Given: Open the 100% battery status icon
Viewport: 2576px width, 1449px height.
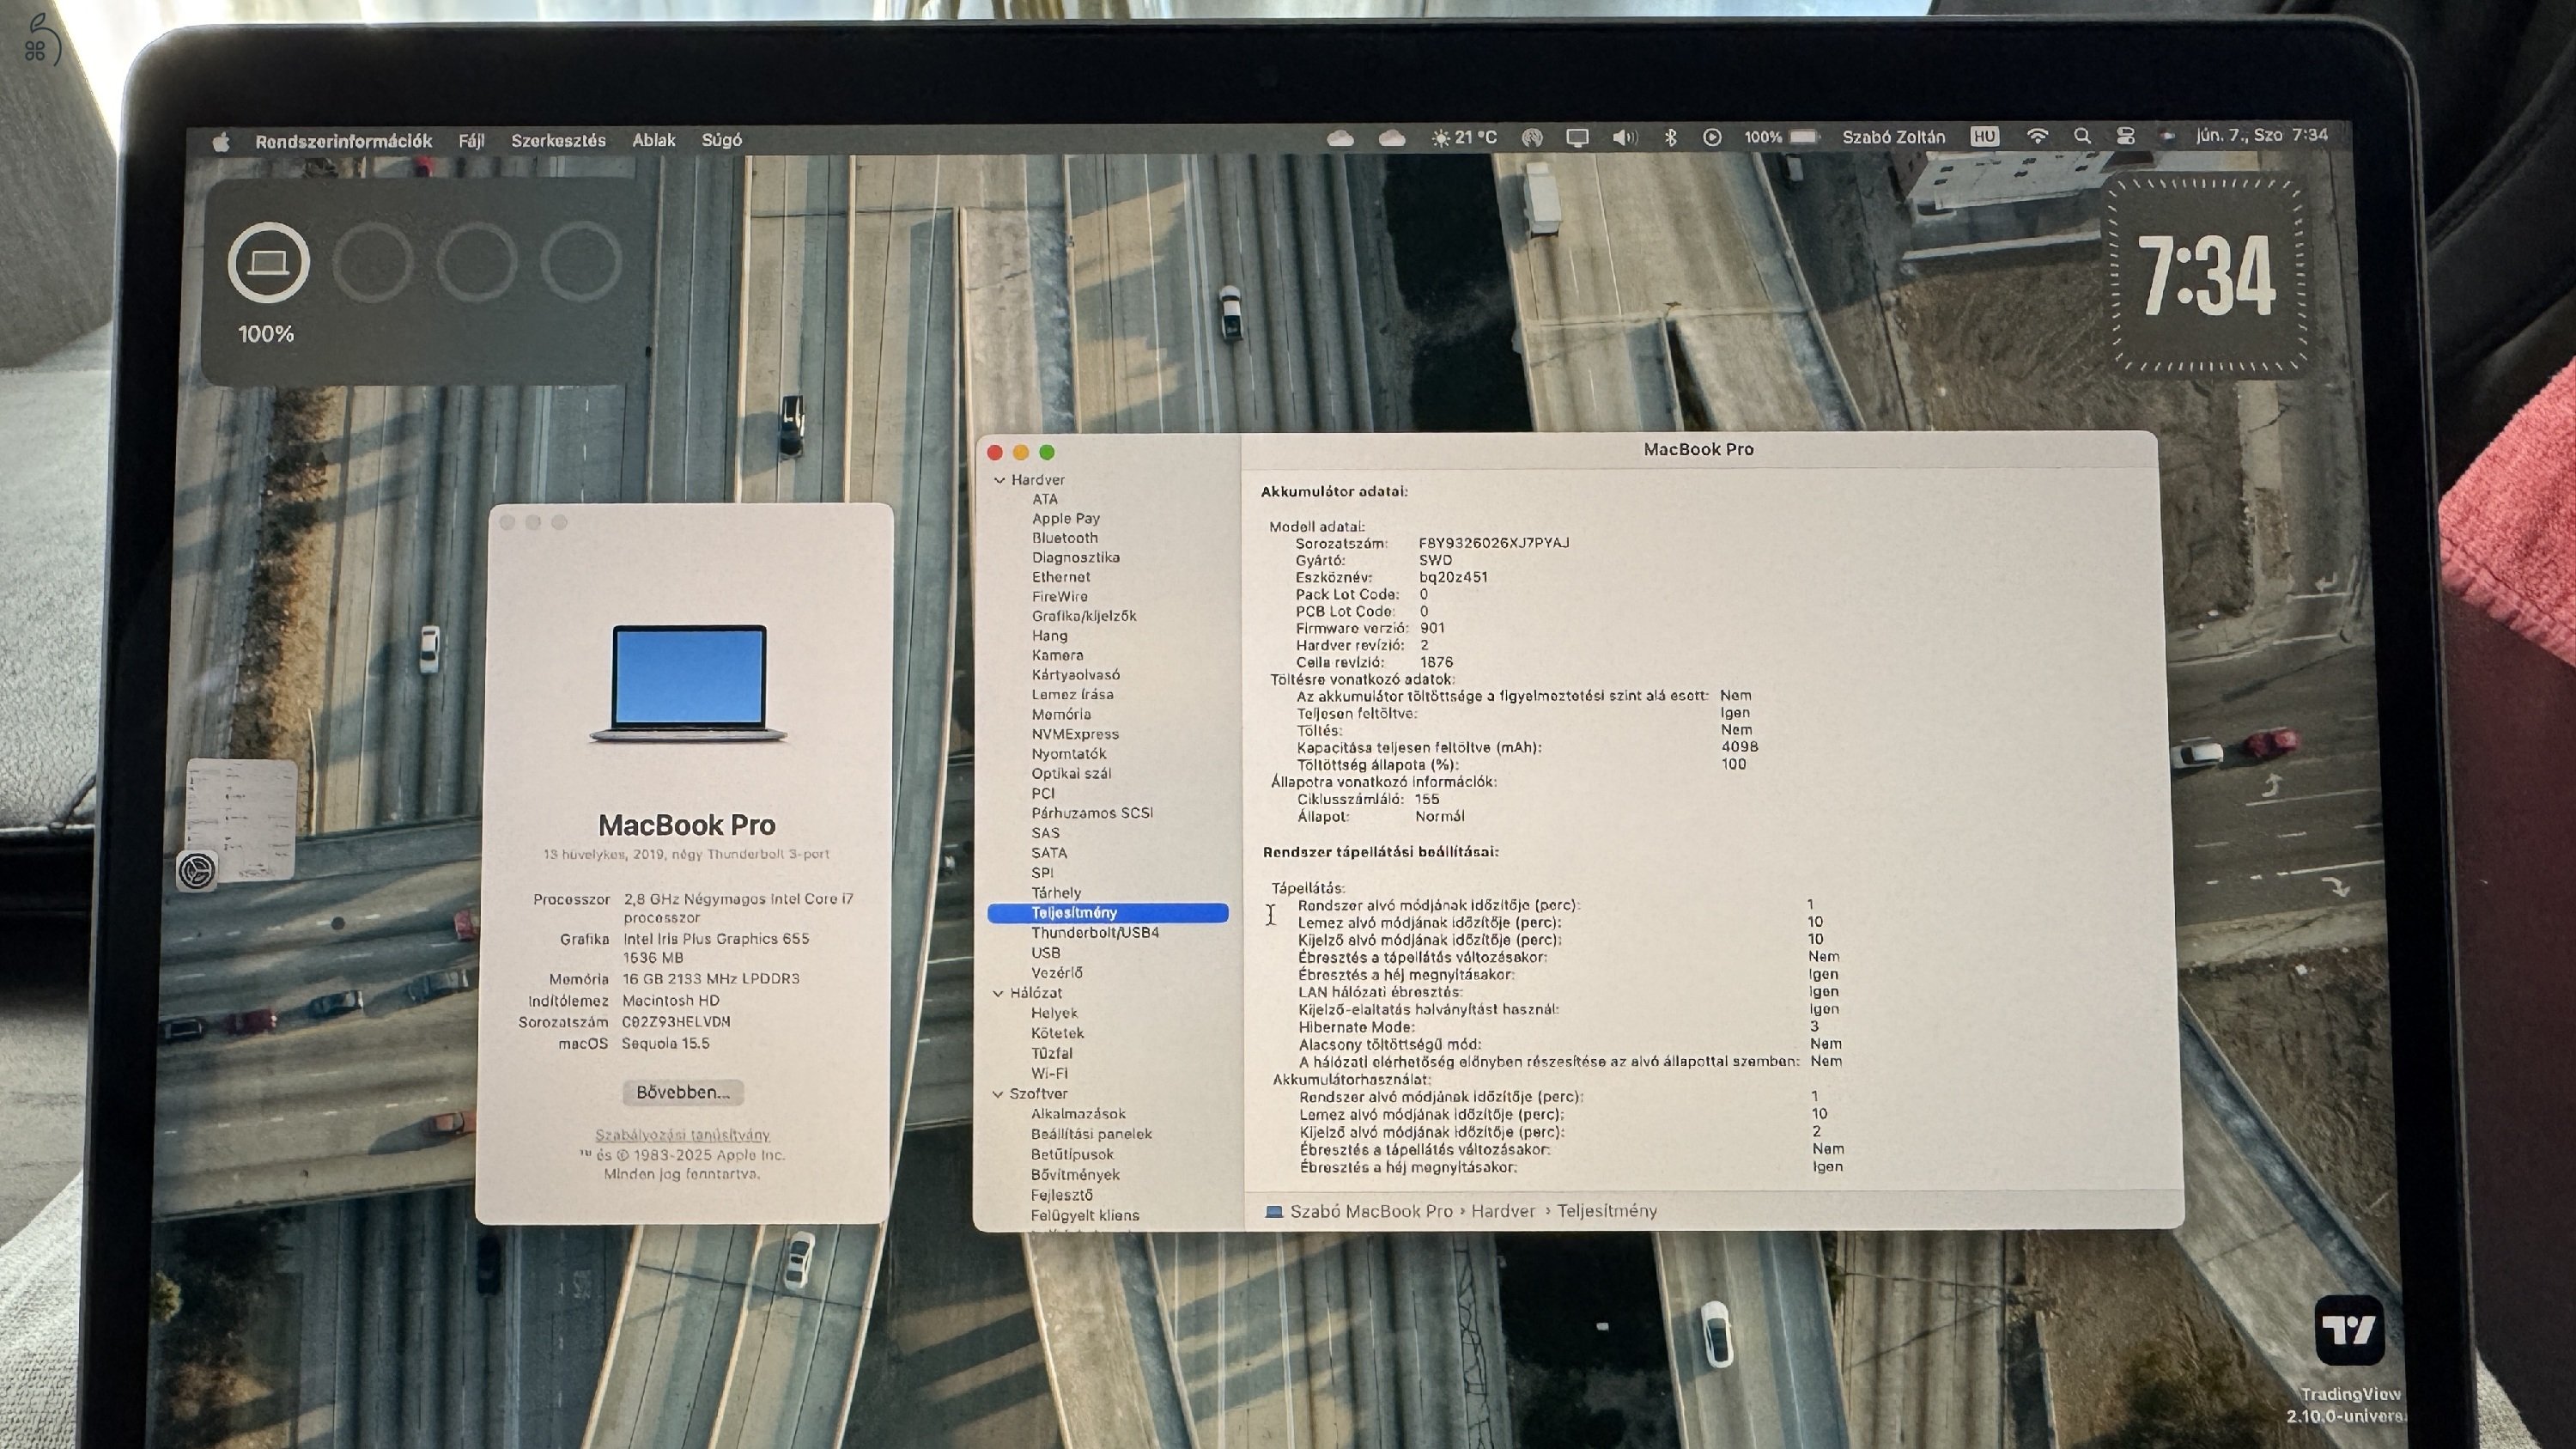Looking at the screenshot, I should 1782,137.
